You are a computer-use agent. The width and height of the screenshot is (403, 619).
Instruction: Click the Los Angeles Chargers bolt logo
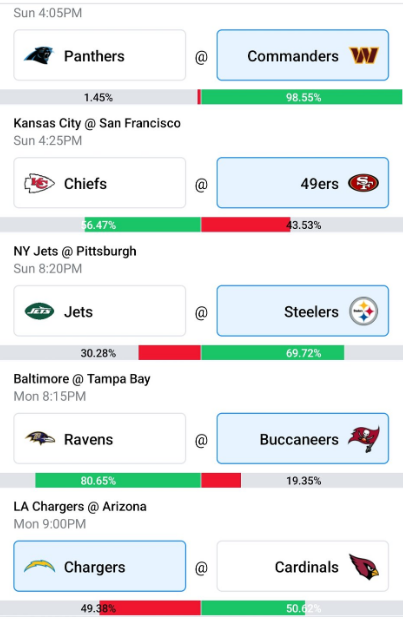pos(39,566)
